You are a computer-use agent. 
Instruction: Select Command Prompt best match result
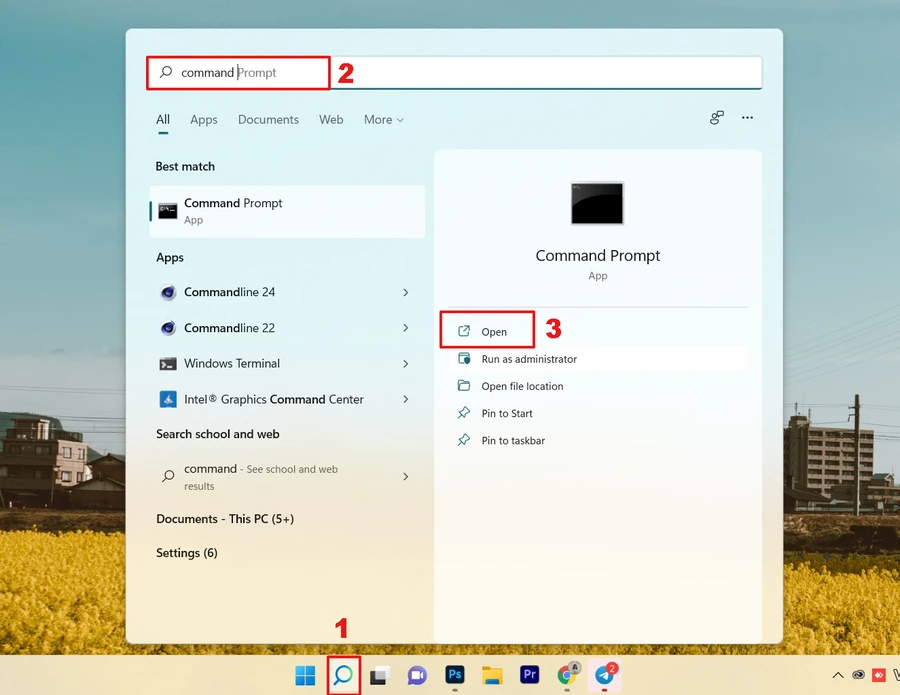(x=287, y=211)
